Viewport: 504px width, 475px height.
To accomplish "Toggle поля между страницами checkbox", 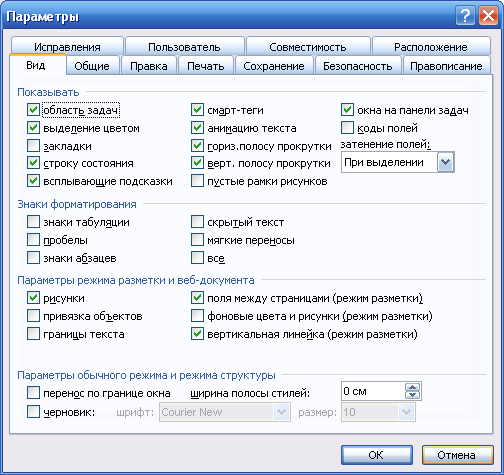I will 197,298.
